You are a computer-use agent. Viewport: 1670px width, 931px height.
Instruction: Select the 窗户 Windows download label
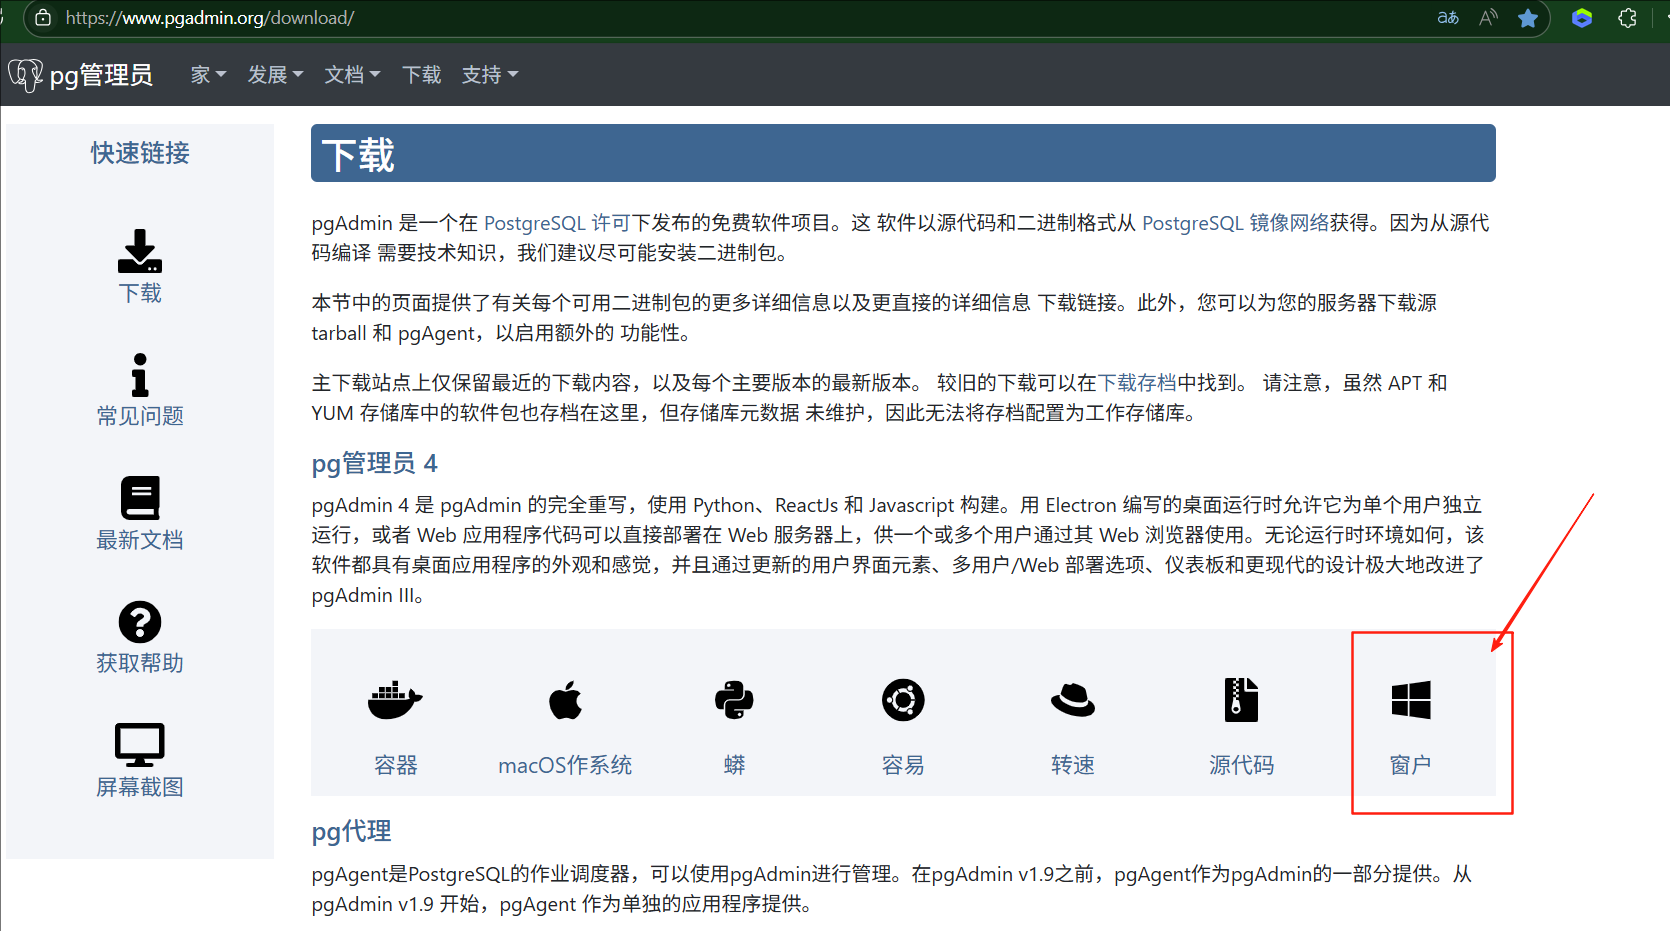click(x=1411, y=765)
